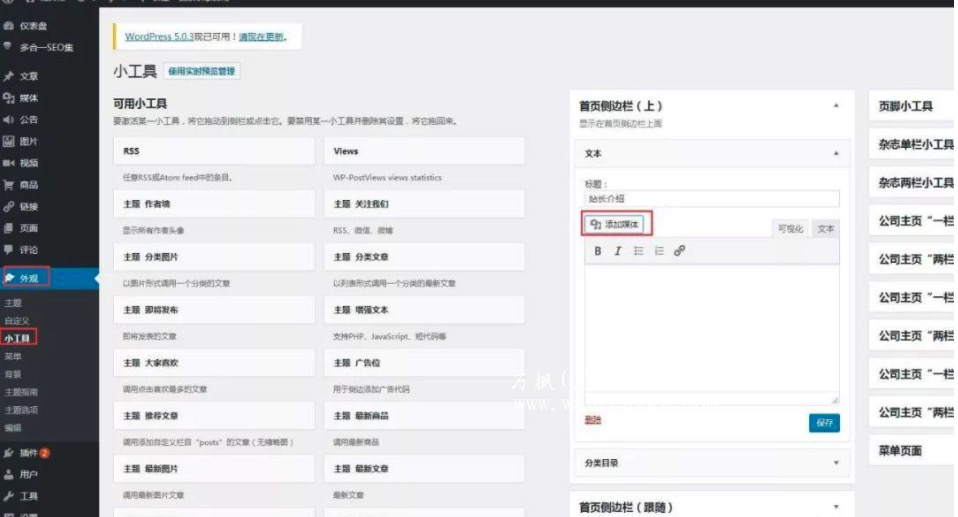Screen dimensions: 958x517
Task: Click 保存 button to save widget
Action: pos(823,423)
